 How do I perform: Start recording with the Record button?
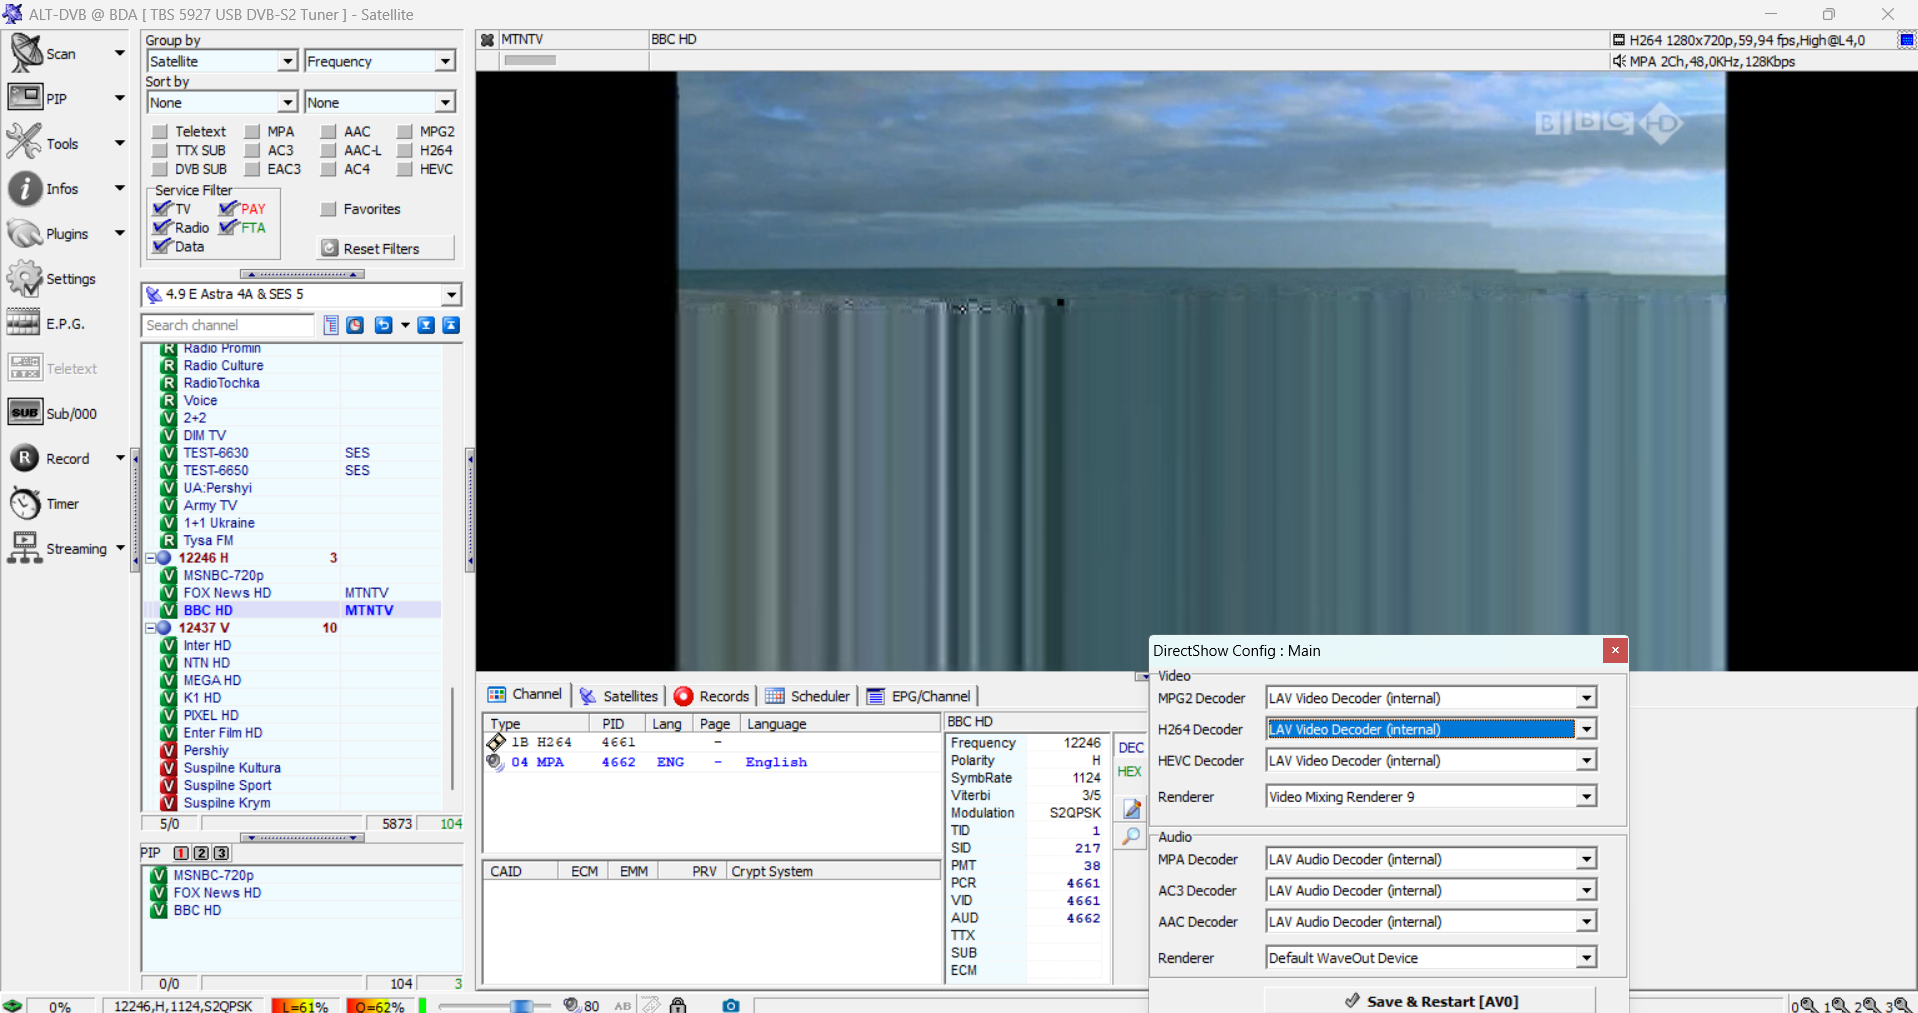point(50,458)
